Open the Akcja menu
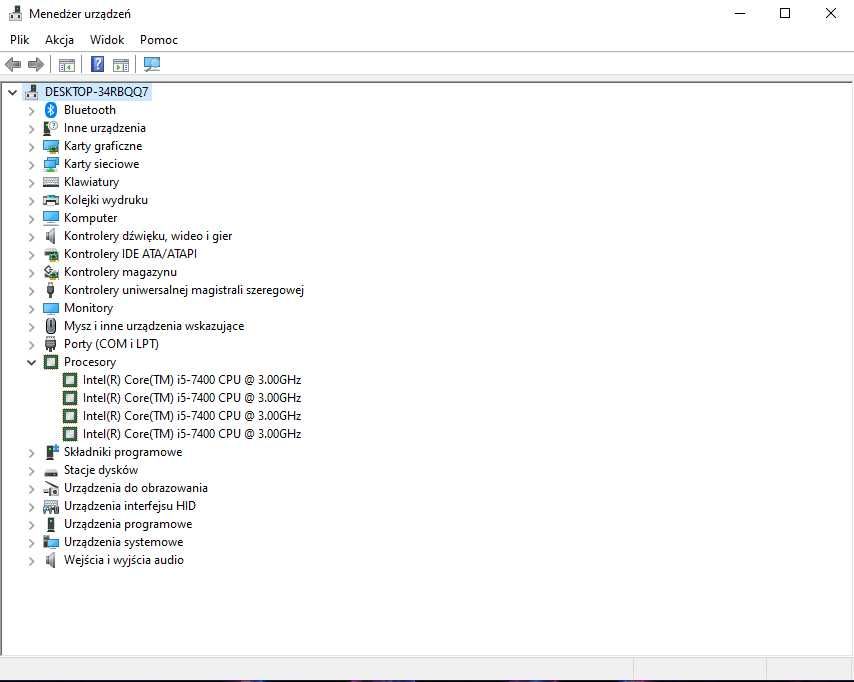 (59, 40)
